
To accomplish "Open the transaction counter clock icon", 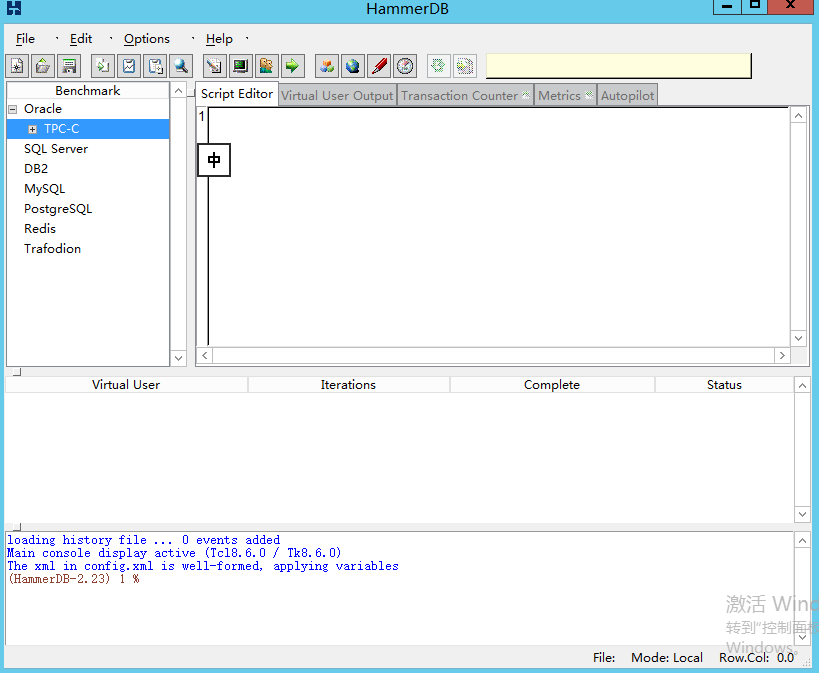I will click(404, 65).
